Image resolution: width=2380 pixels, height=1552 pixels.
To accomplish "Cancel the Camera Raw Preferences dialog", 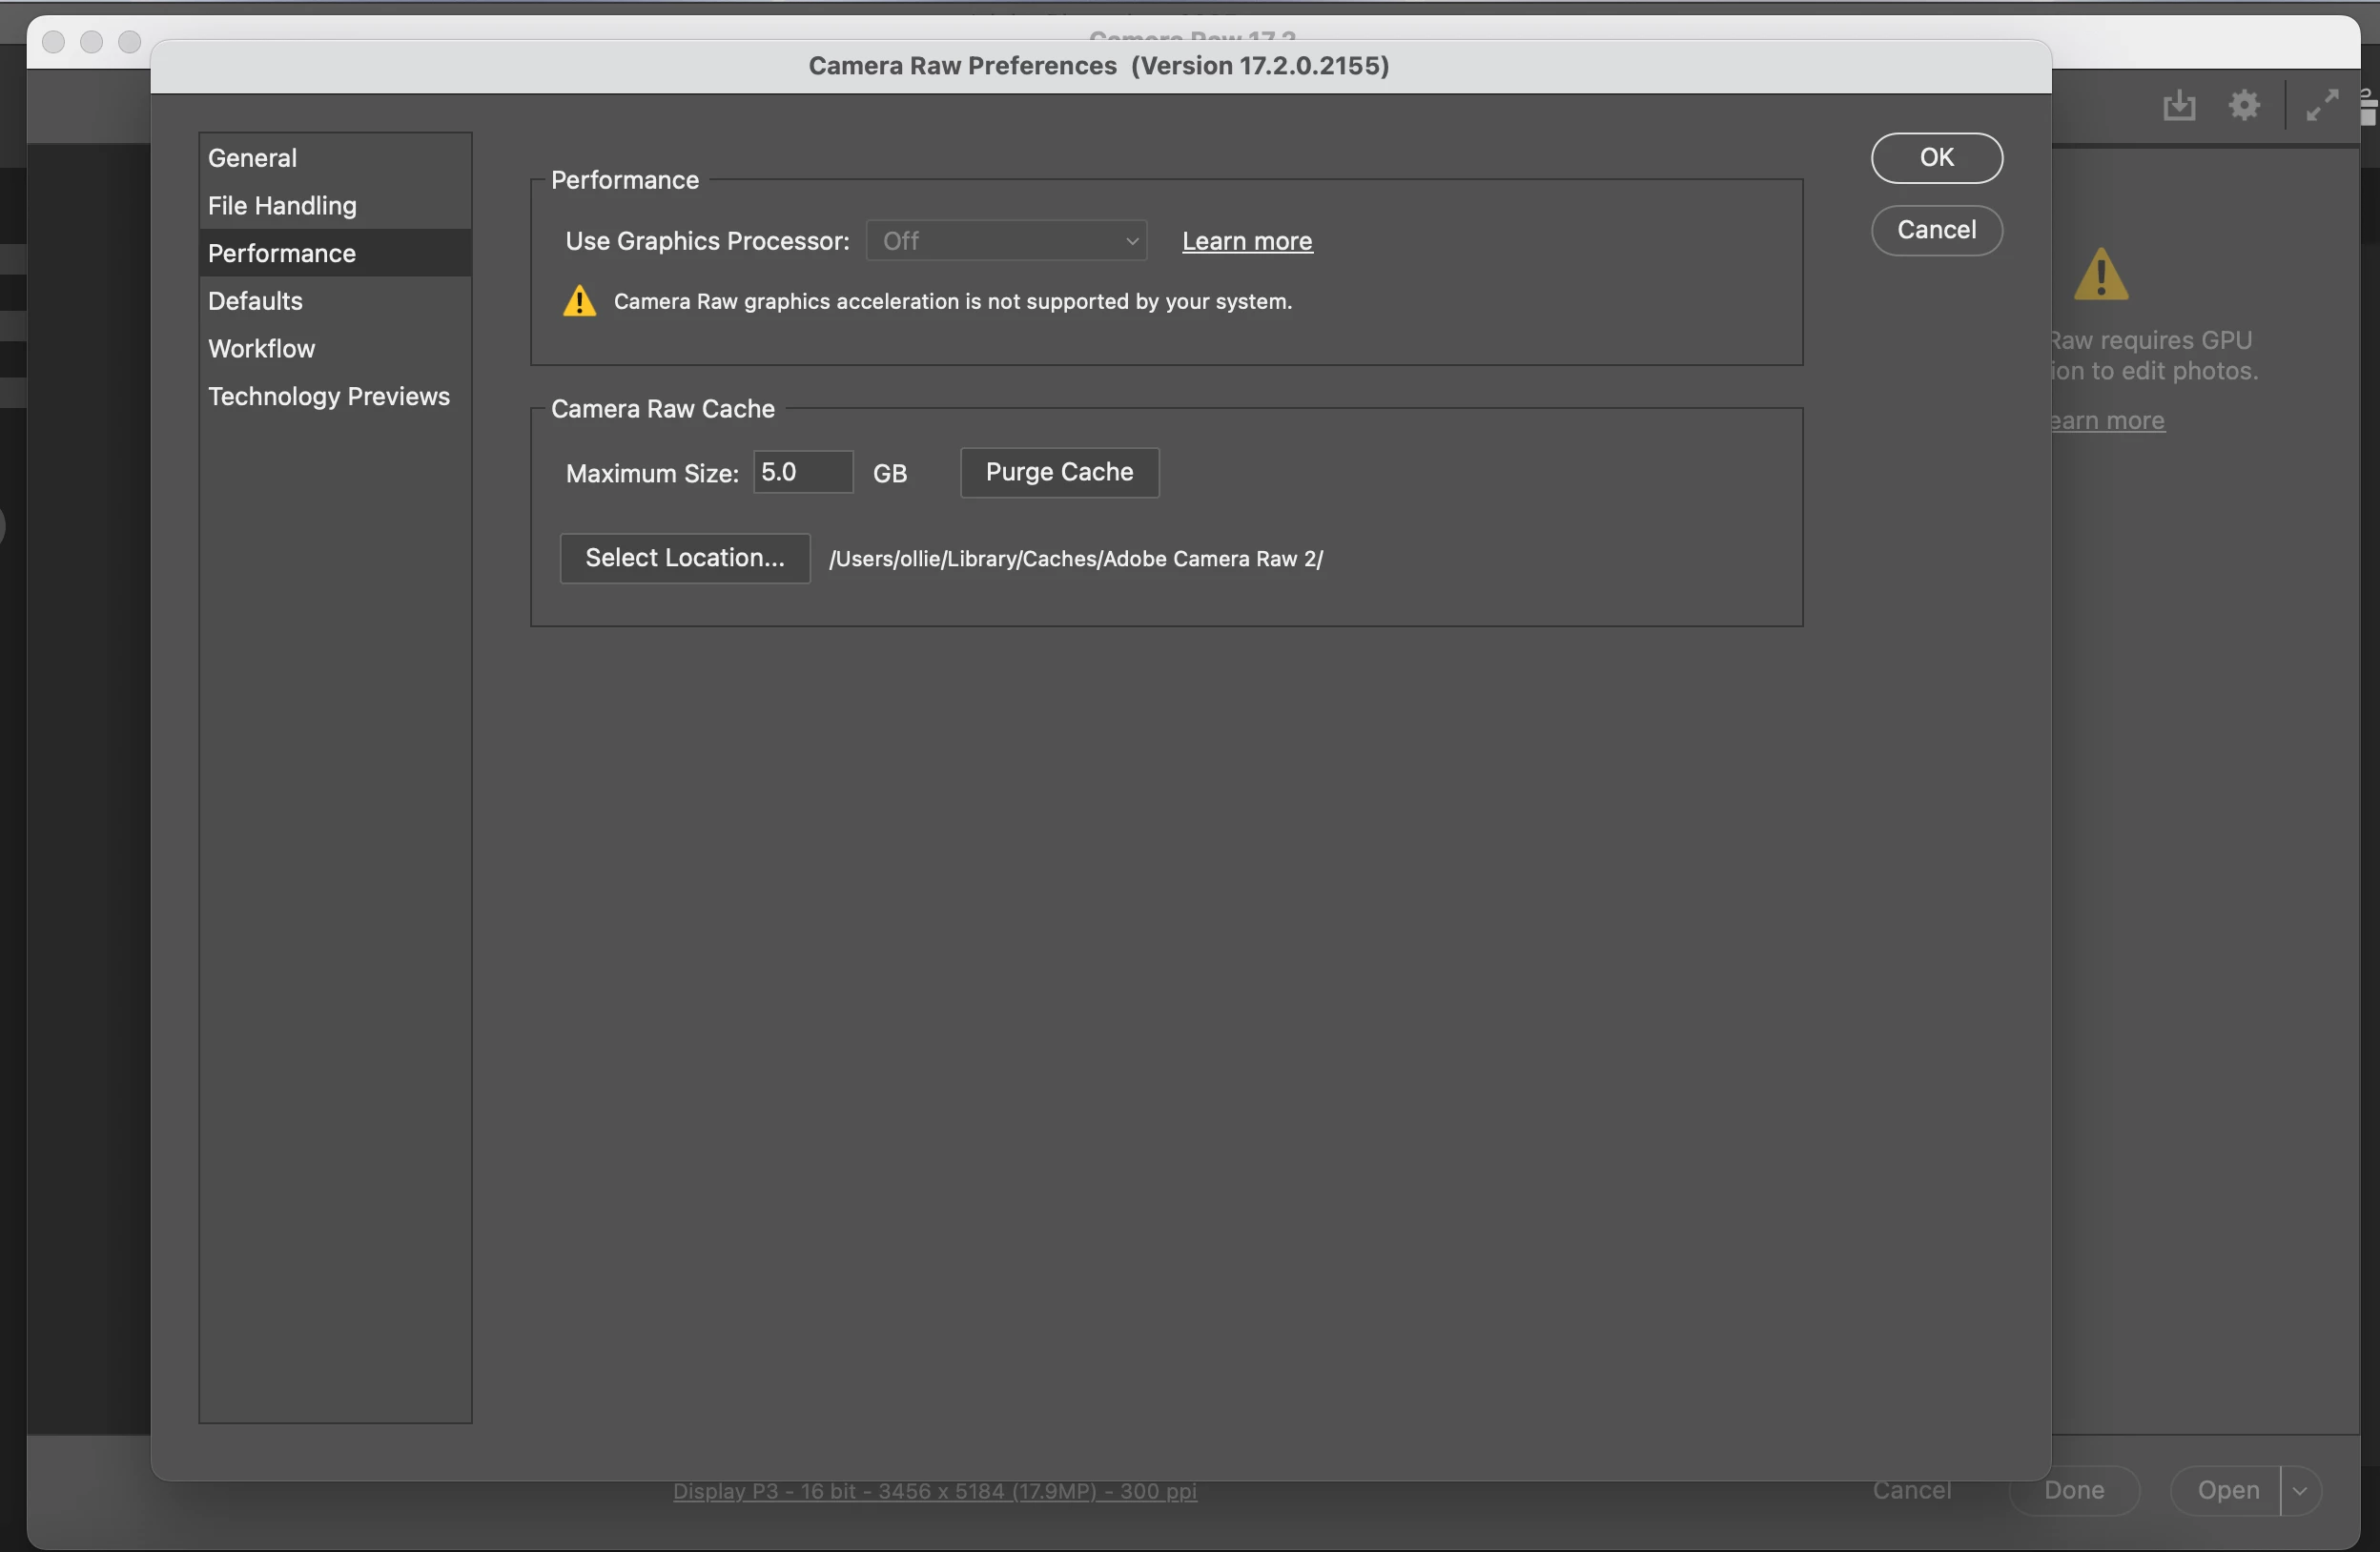I will pyautogui.click(x=1936, y=230).
